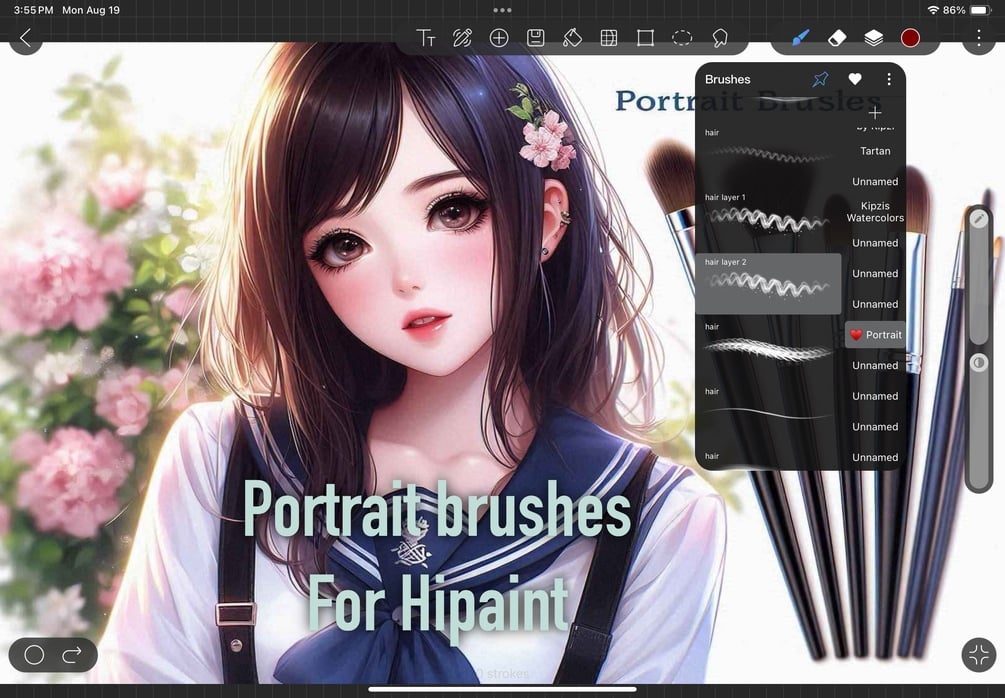Open the Tartan brush category
Screen dimensions: 1005x698
[875, 151]
